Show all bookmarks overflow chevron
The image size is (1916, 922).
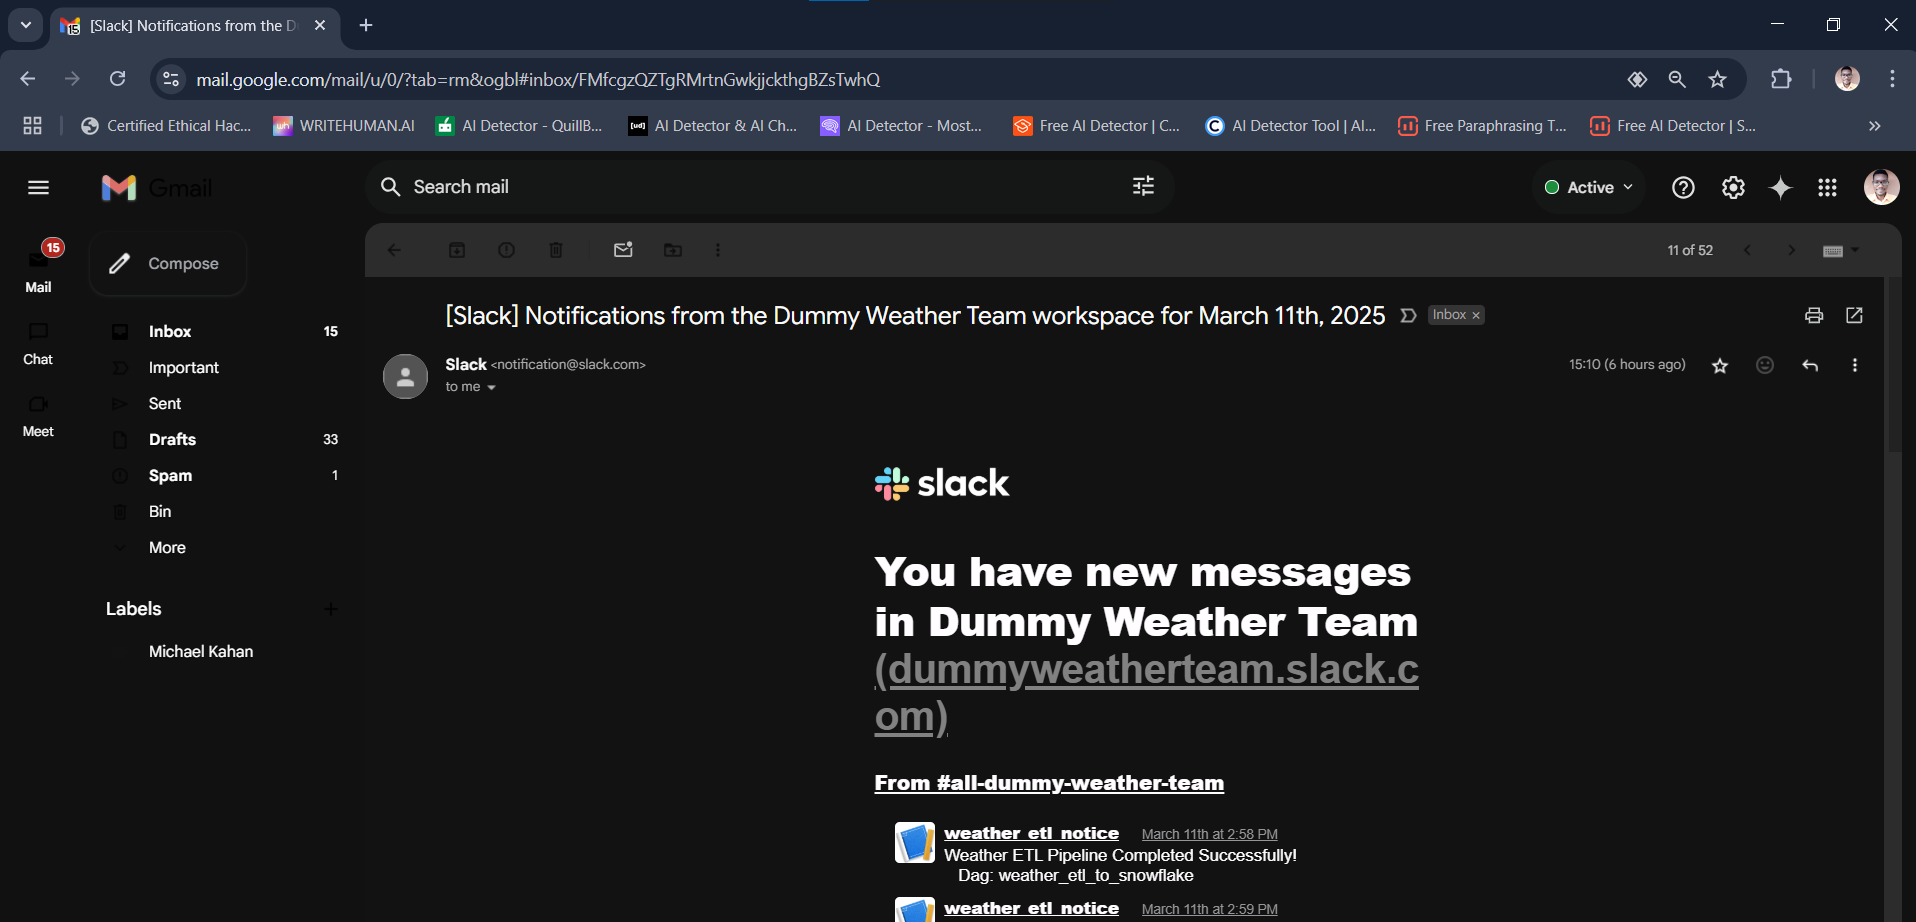(1875, 126)
